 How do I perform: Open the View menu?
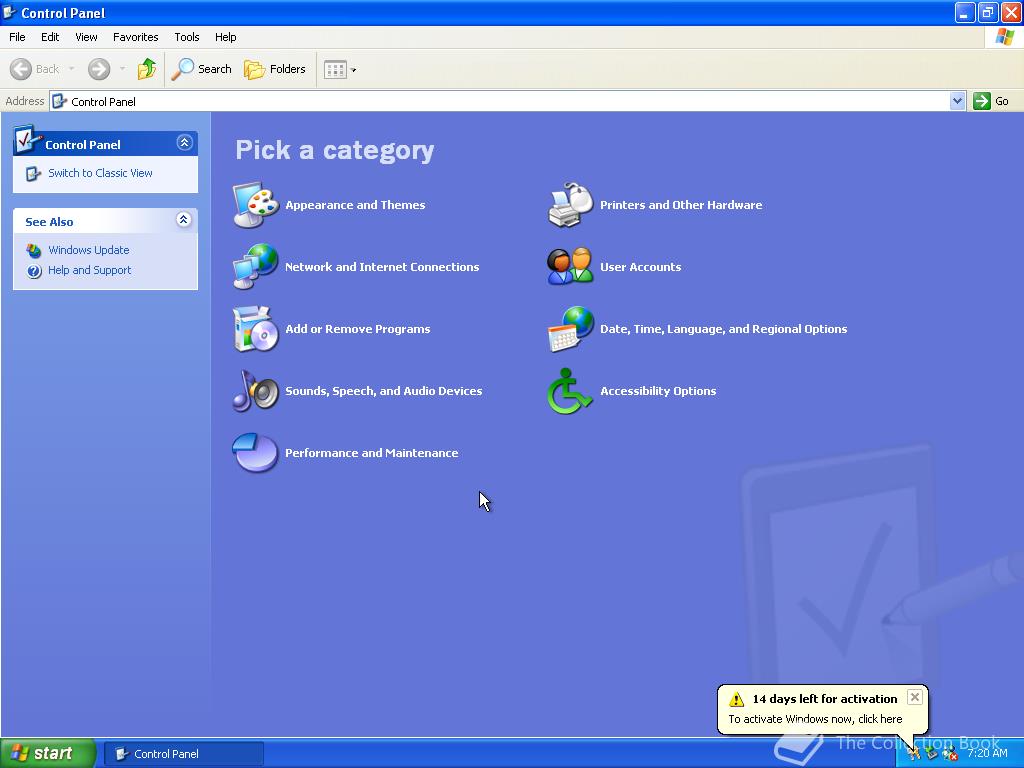pyautogui.click(x=86, y=37)
